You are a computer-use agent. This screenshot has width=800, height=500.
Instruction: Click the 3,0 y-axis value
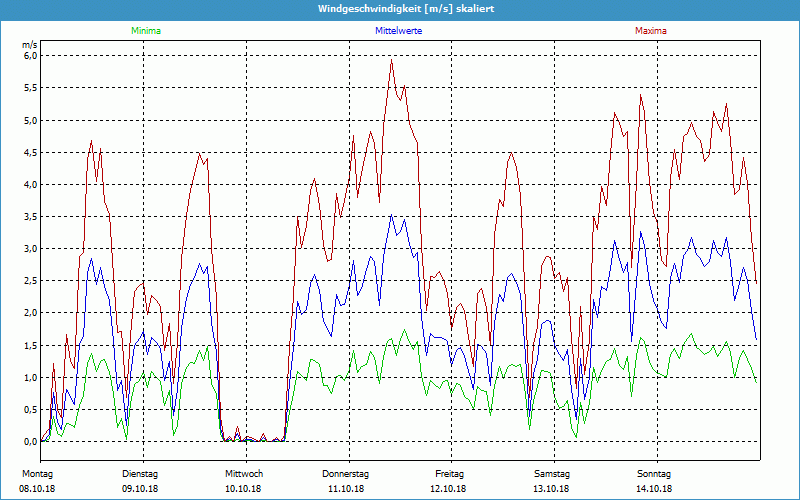coord(31,249)
